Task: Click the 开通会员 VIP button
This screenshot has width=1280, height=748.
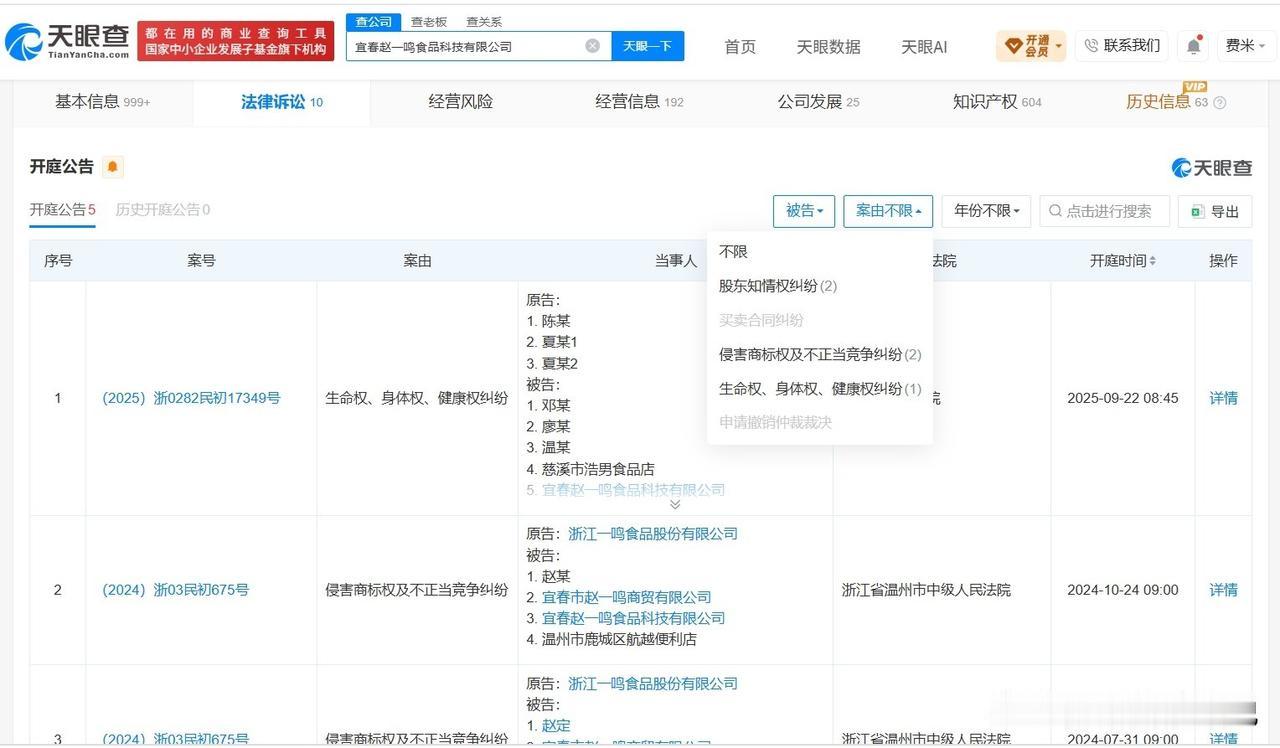Action: coord(1031,46)
